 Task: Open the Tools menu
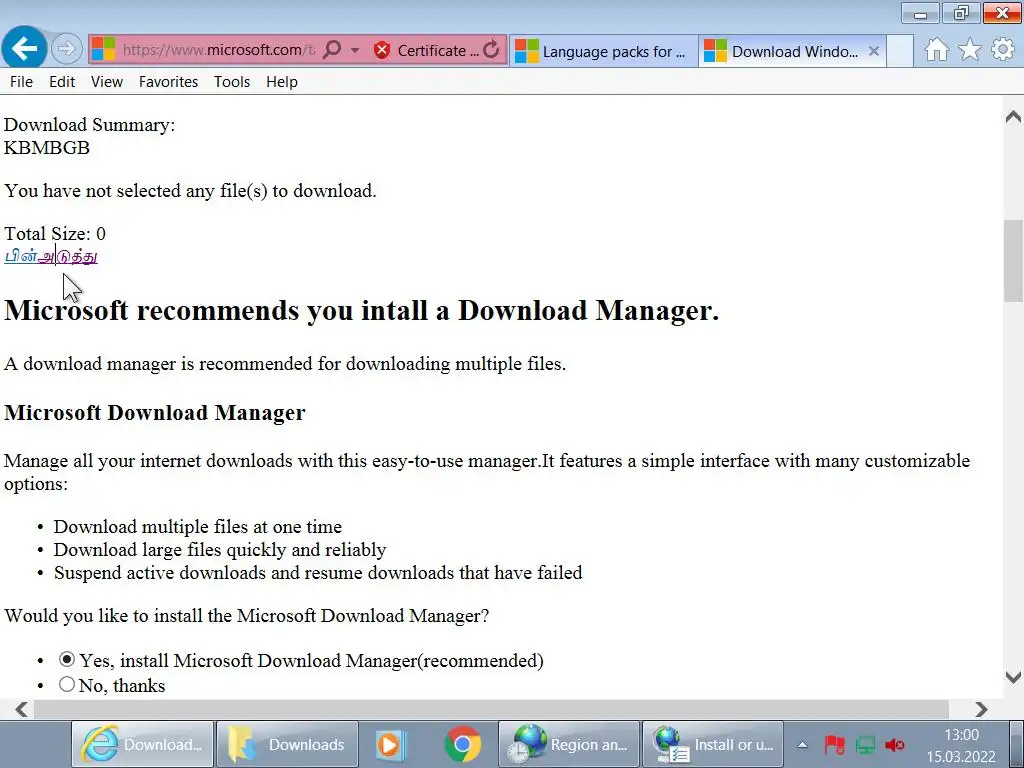click(232, 82)
